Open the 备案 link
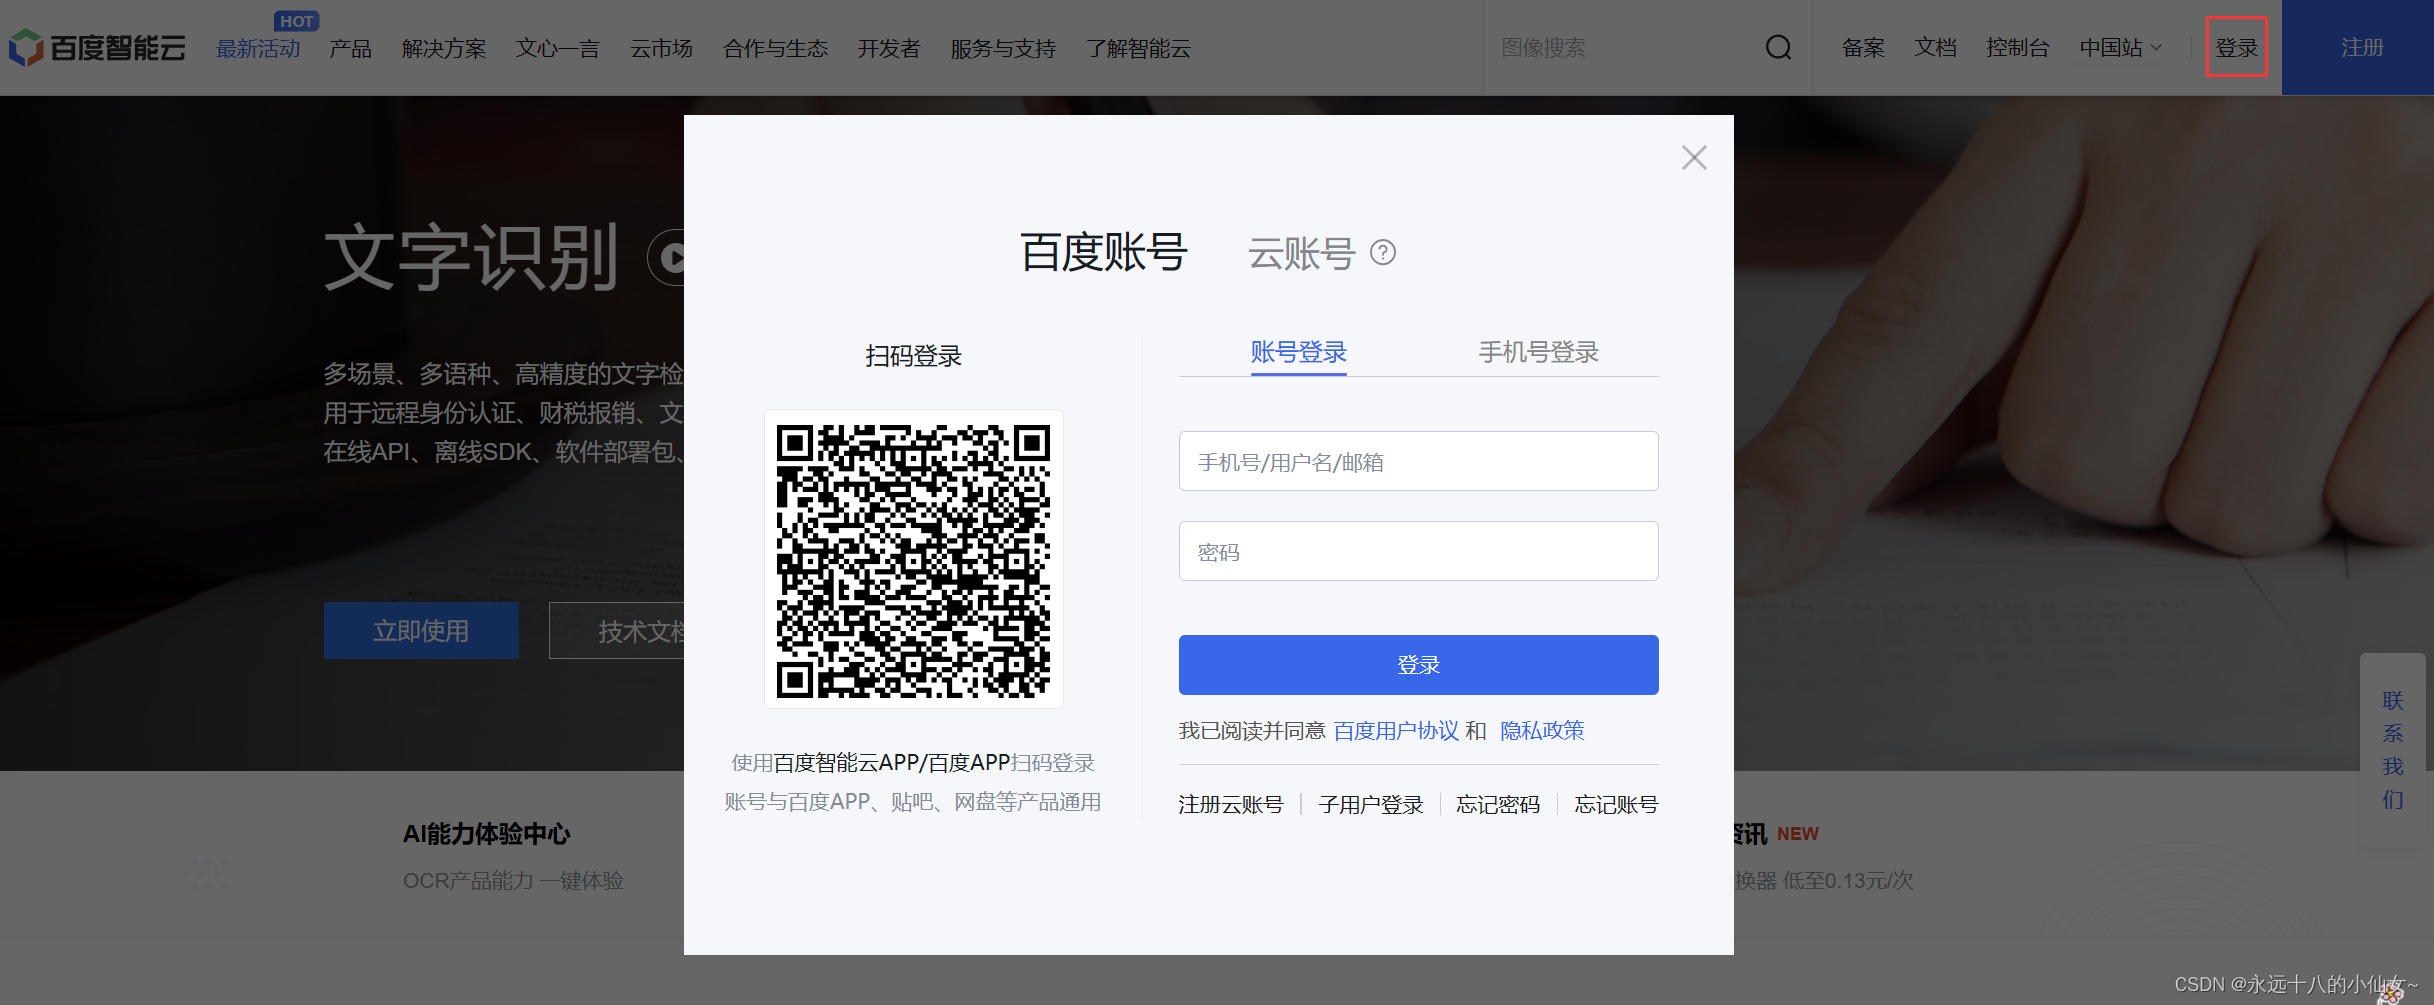 pyautogui.click(x=1863, y=47)
